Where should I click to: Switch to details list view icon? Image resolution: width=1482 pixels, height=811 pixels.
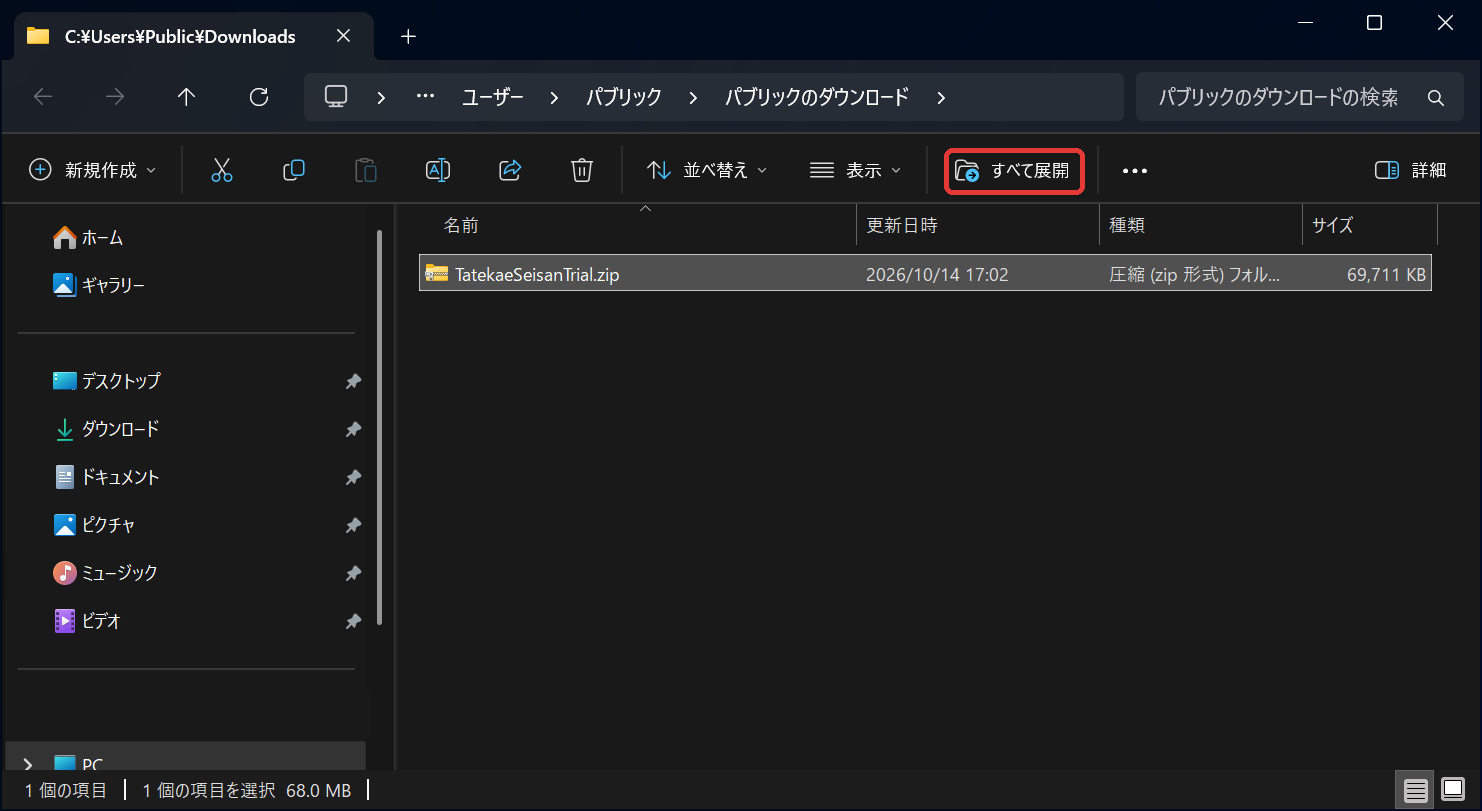[x=1416, y=790]
